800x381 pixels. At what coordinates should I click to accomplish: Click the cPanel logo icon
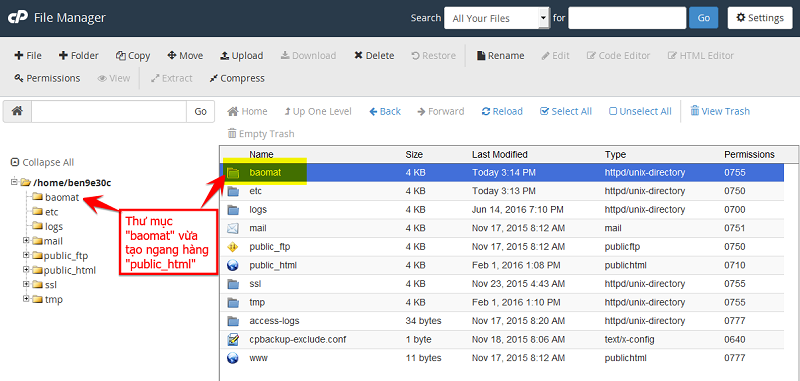[17, 18]
